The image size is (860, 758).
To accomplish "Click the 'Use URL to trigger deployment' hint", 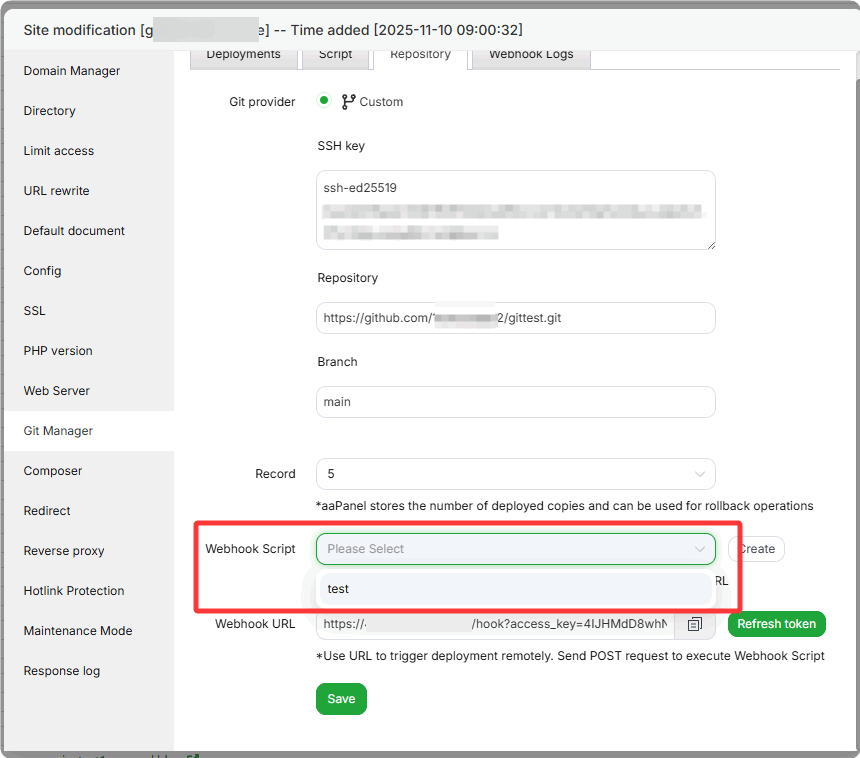I will click(570, 656).
